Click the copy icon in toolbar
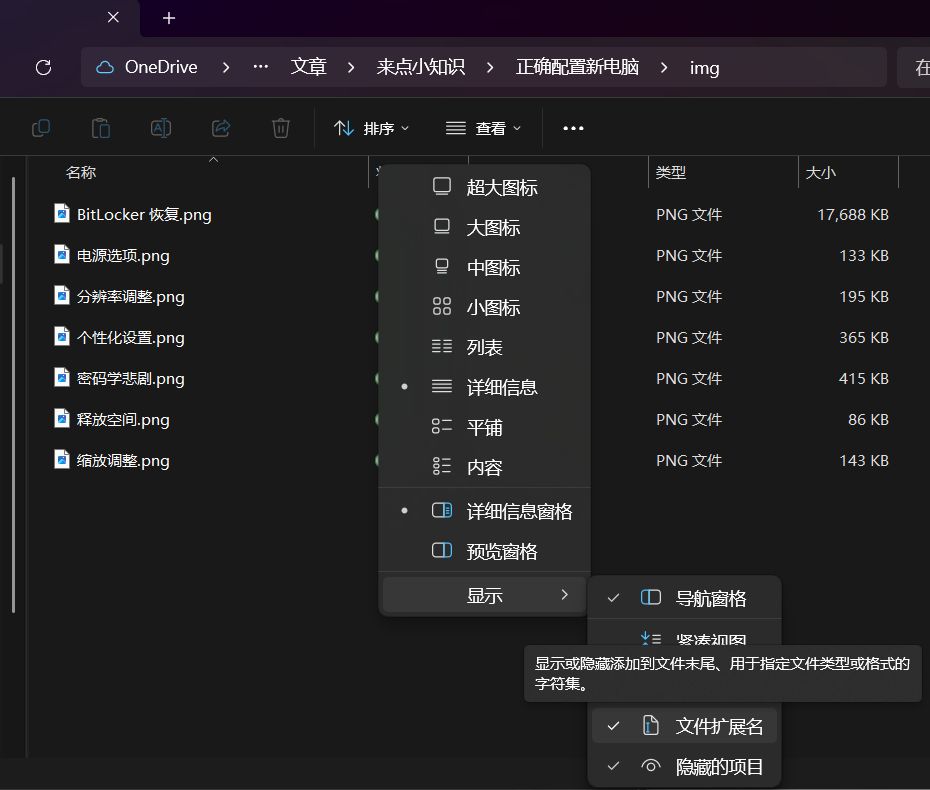 pos(41,128)
